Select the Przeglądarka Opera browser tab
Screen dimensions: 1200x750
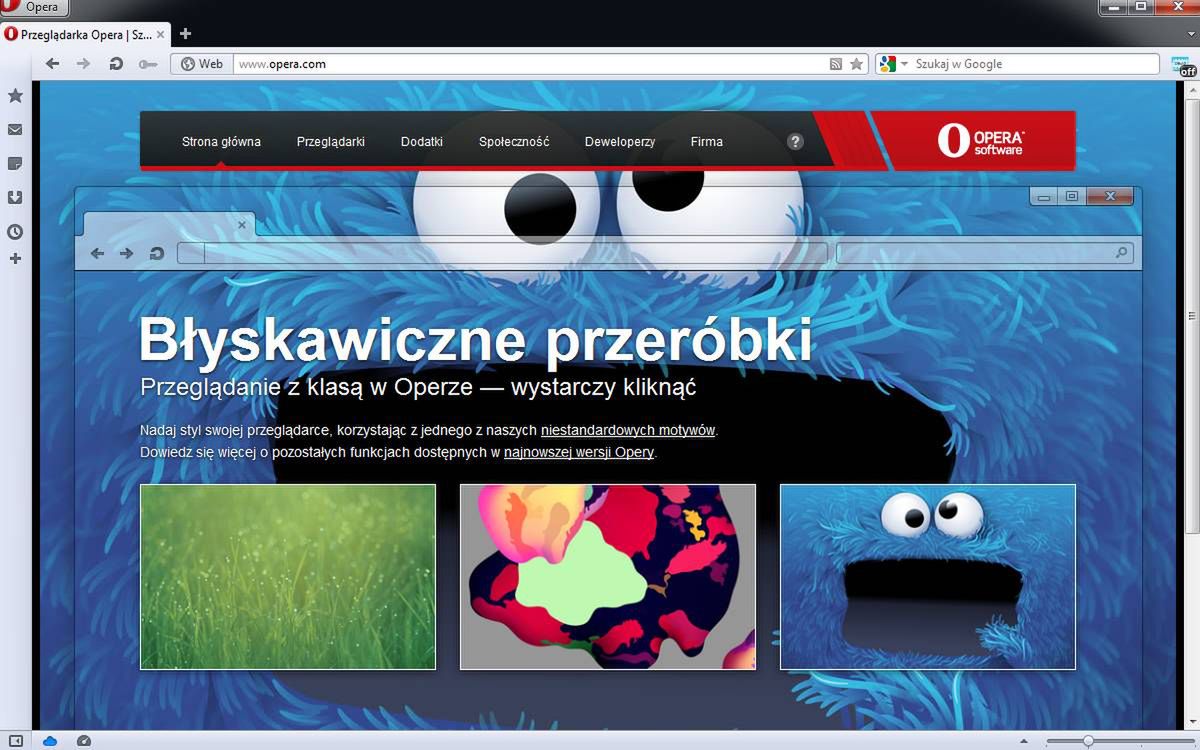[84, 34]
